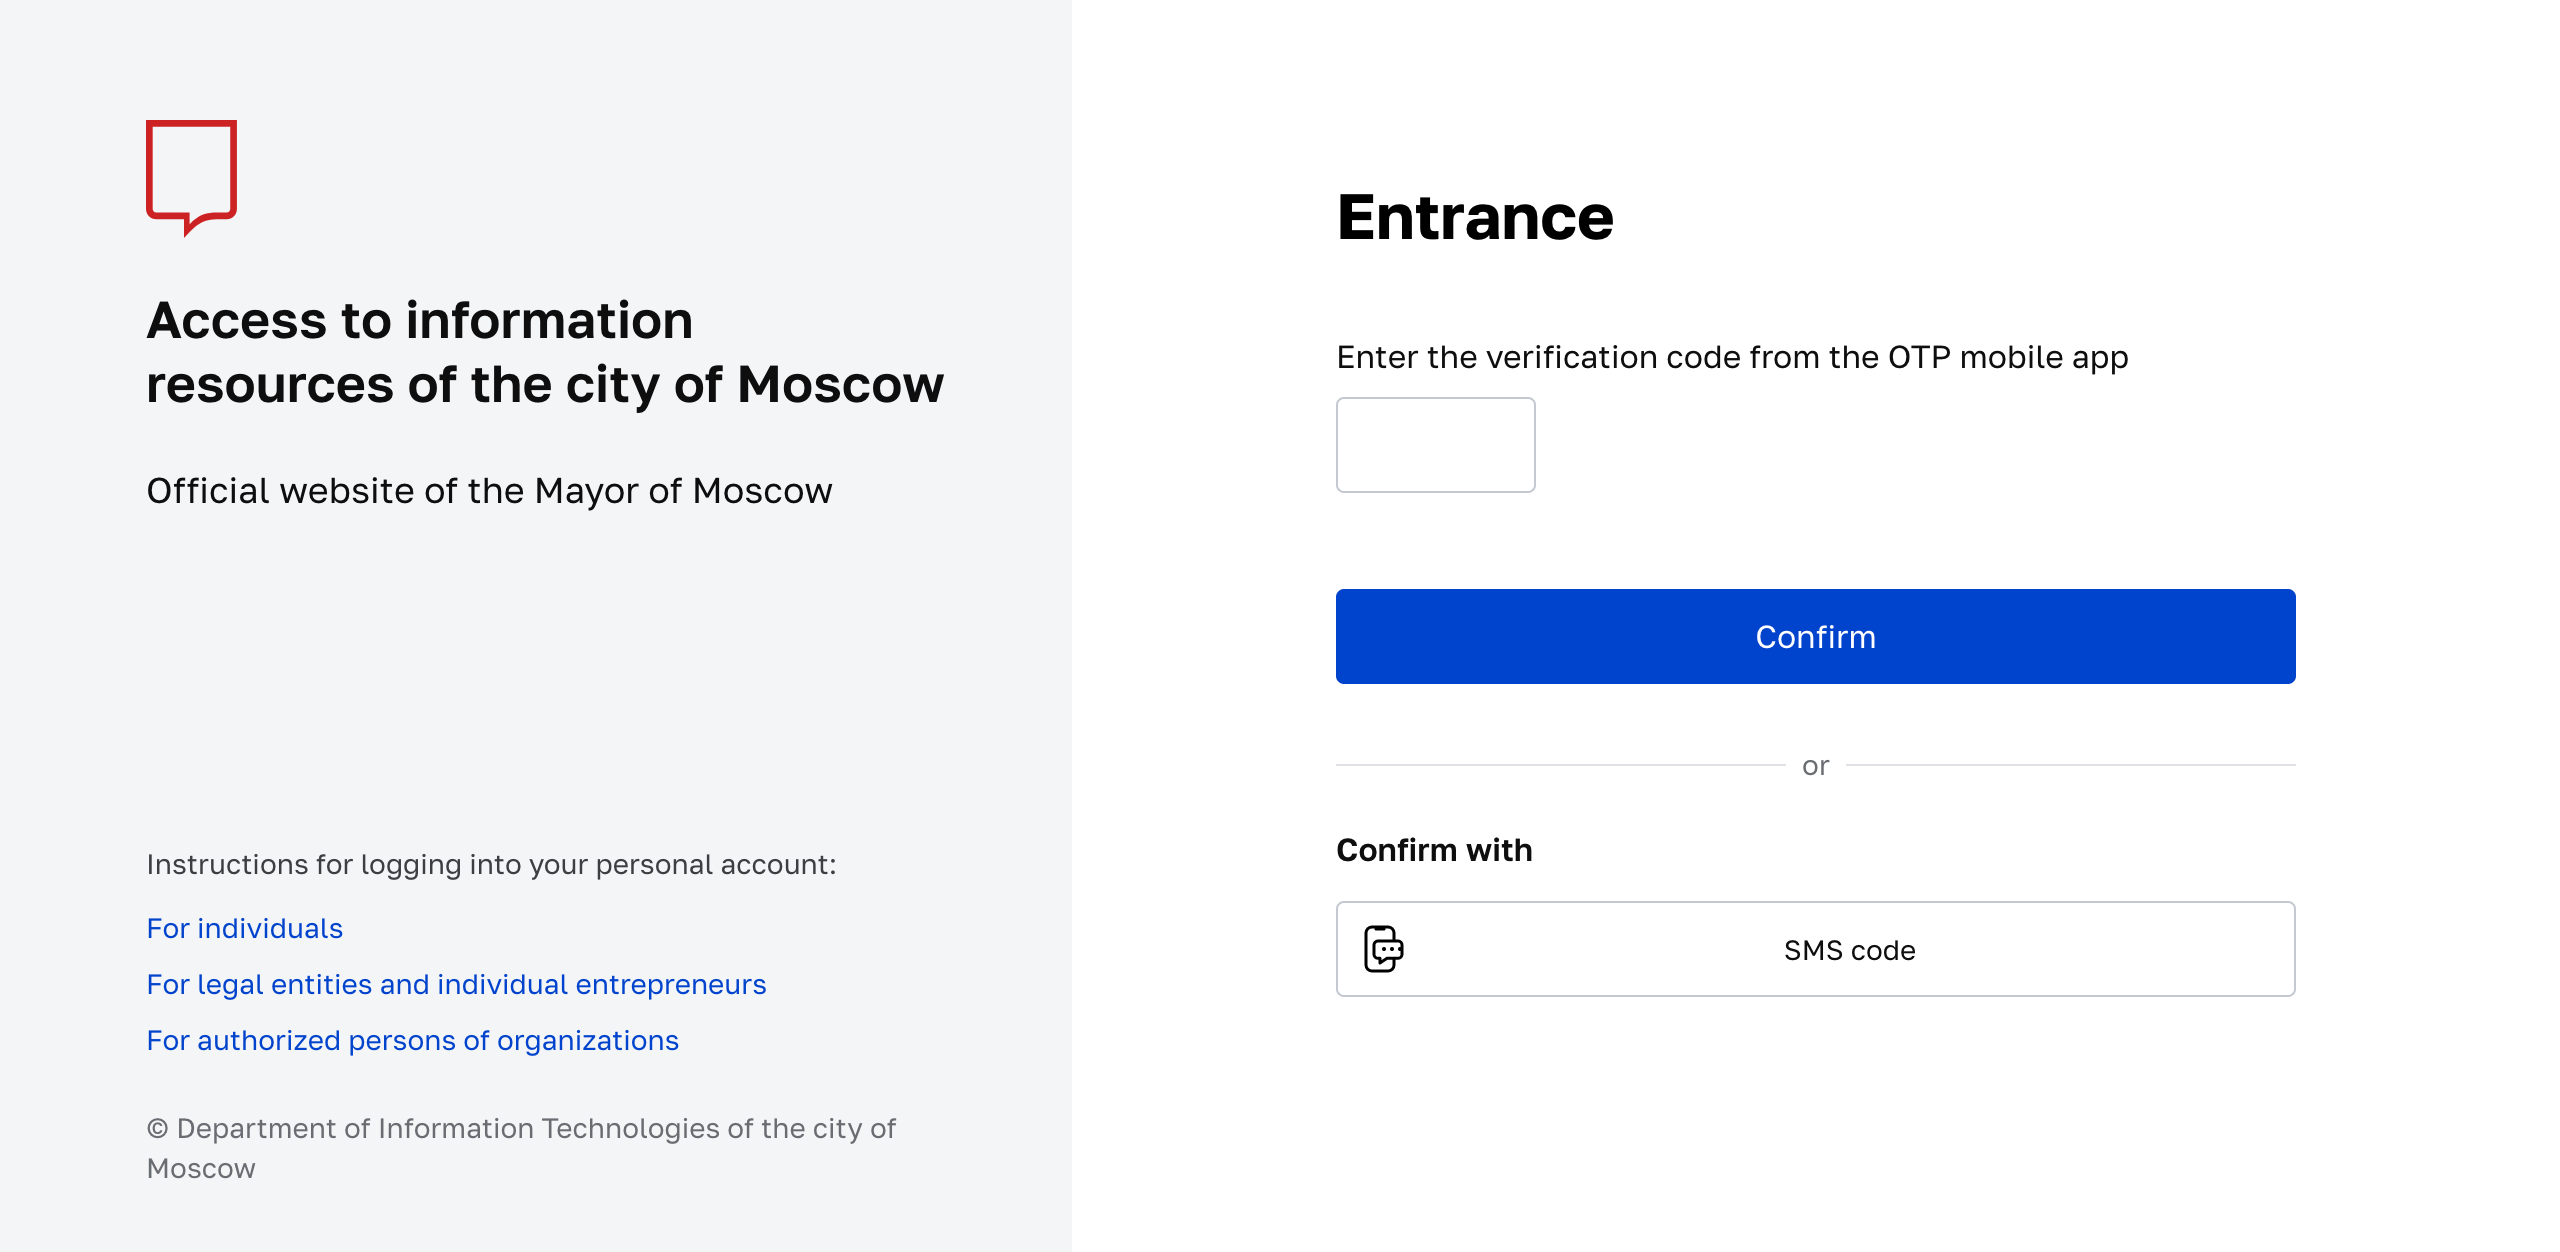
Task: Select the verification code prompt text
Action: coord(1732,356)
